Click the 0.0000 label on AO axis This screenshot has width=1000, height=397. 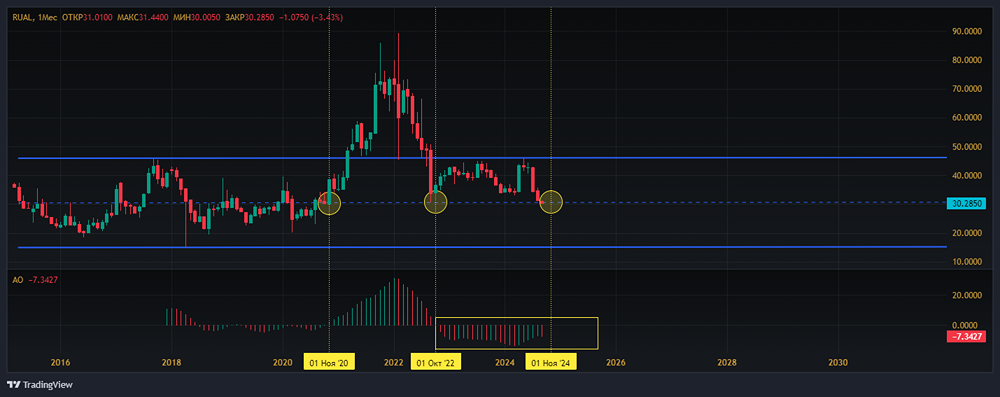click(965, 325)
